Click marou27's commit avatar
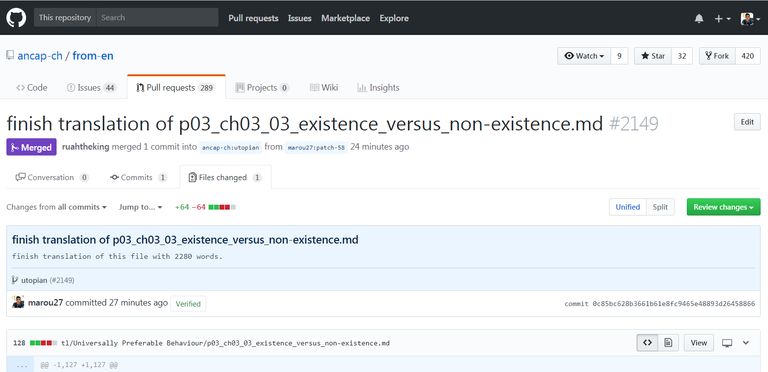This screenshot has width=768, height=372. click(18, 302)
